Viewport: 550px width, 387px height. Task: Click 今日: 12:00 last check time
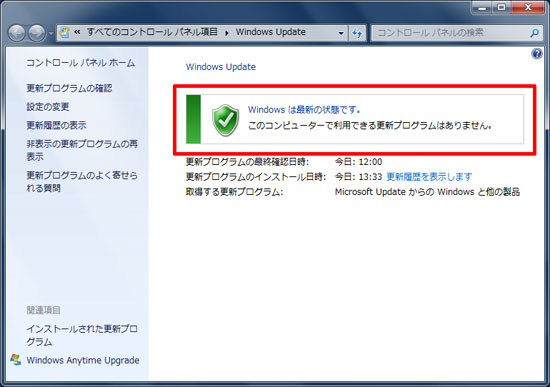coord(358,162)
